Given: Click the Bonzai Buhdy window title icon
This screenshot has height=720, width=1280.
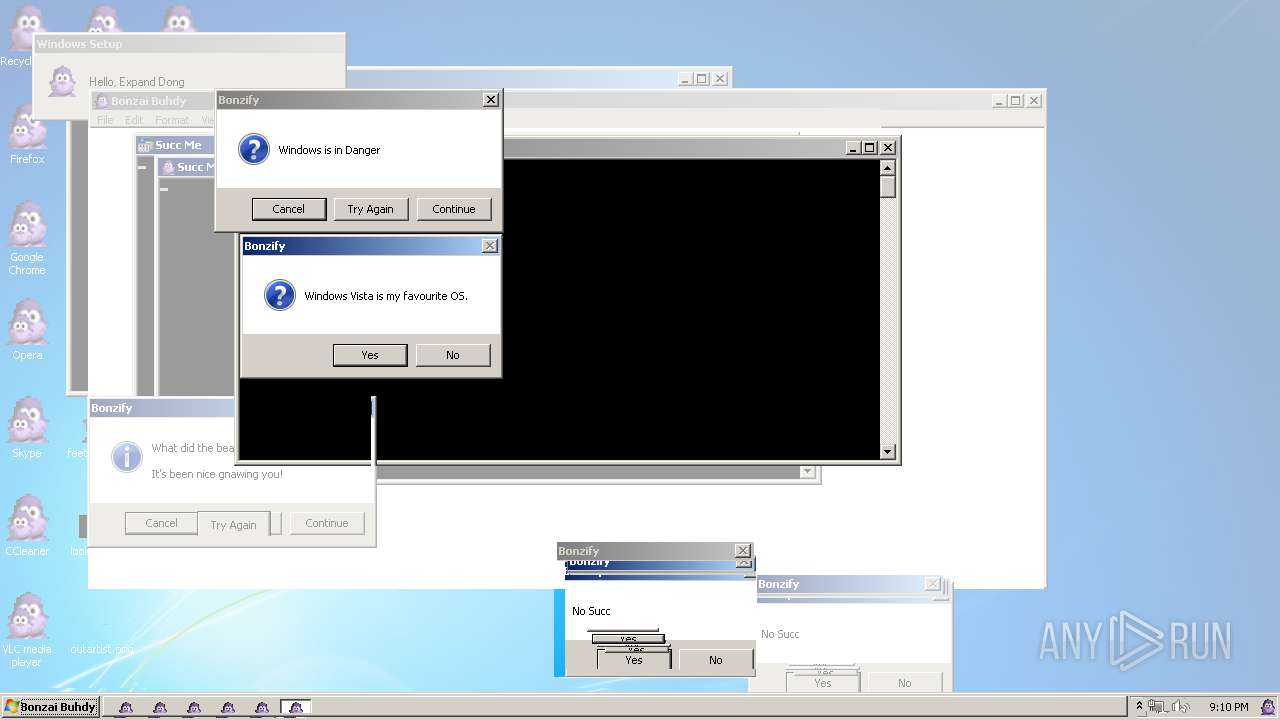Looking at the screenshot, I should 101,101.
